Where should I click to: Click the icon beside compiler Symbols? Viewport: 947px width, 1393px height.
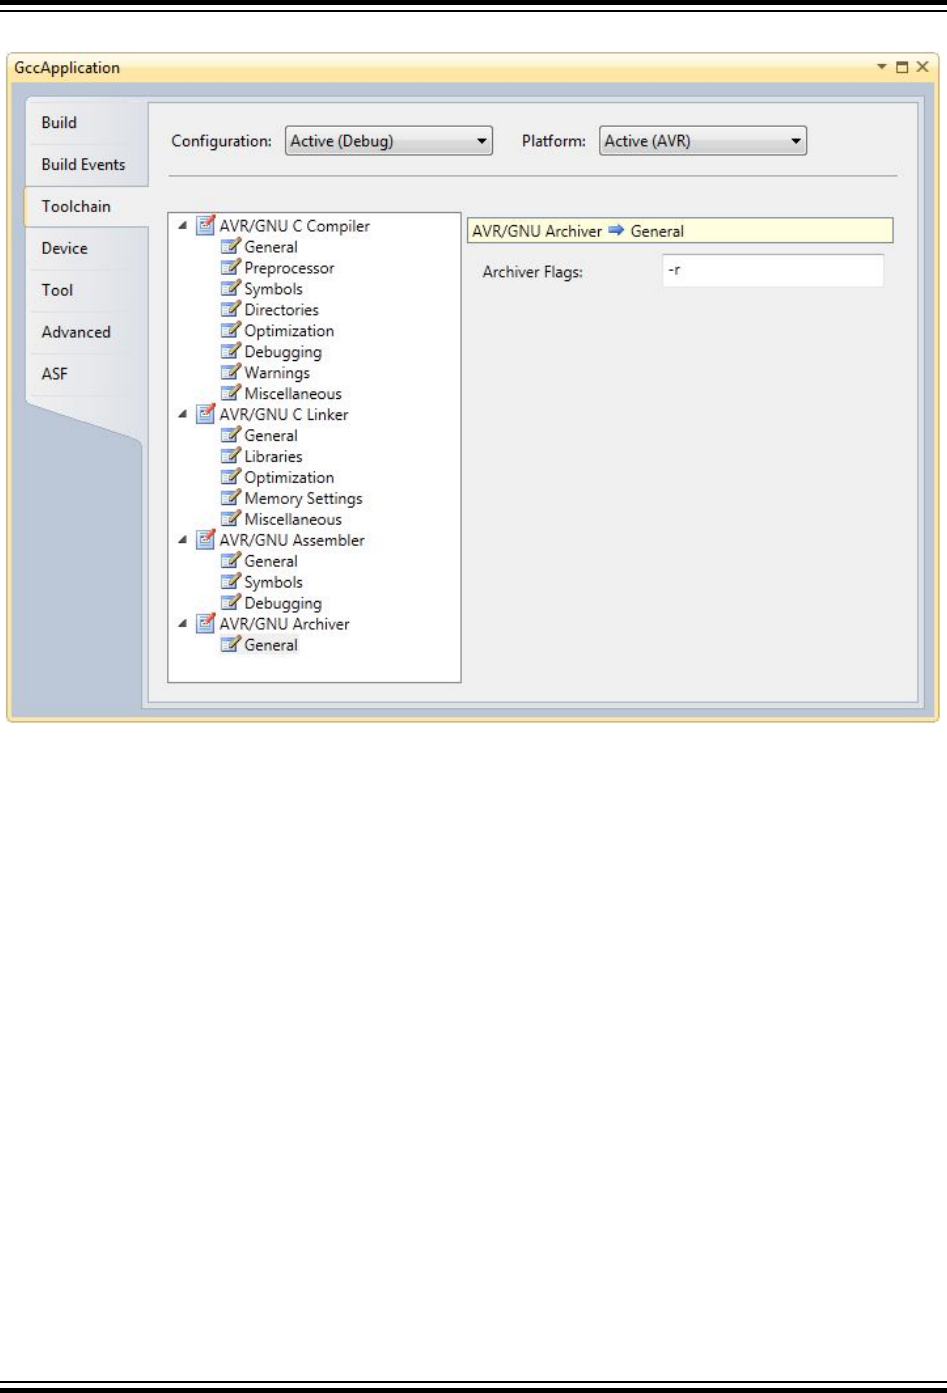230,288
